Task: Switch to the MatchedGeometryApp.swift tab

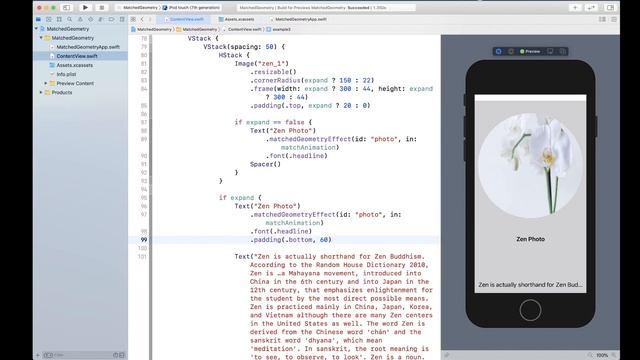Action: click(298, 19)
